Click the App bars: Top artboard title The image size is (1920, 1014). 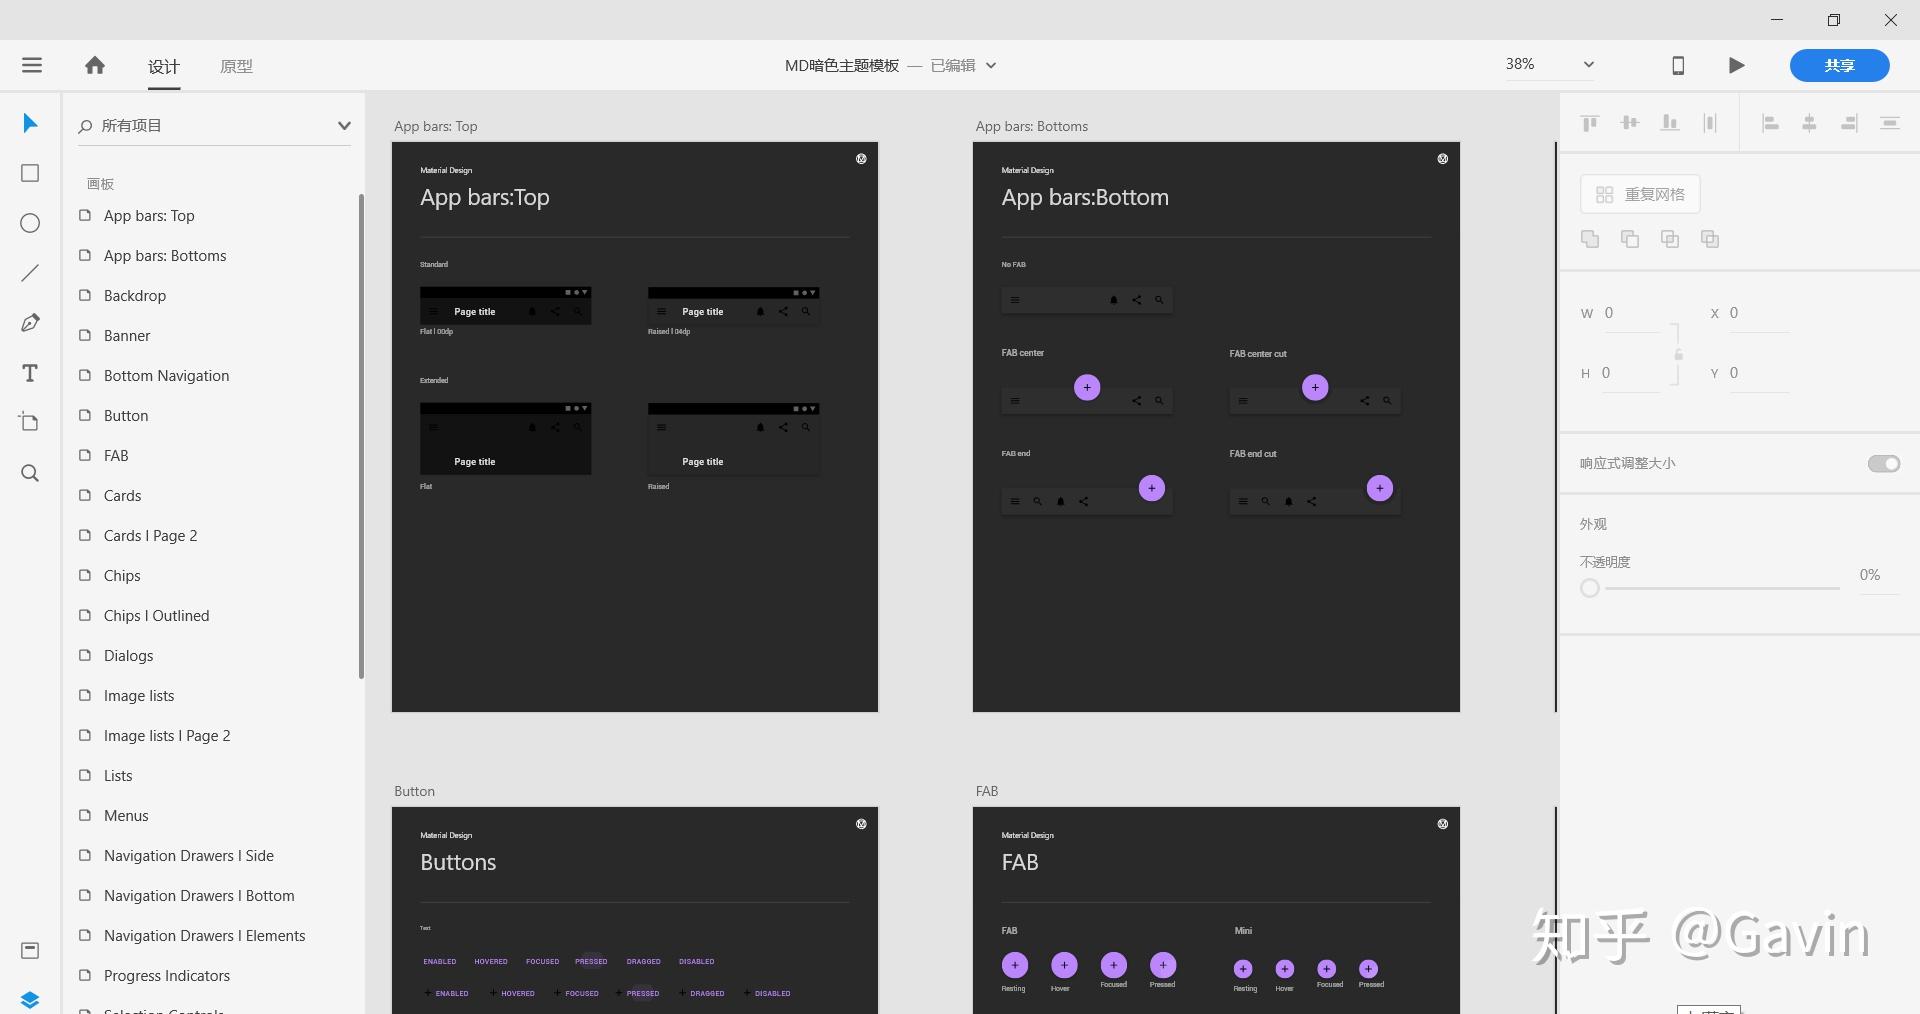point(436,126)
